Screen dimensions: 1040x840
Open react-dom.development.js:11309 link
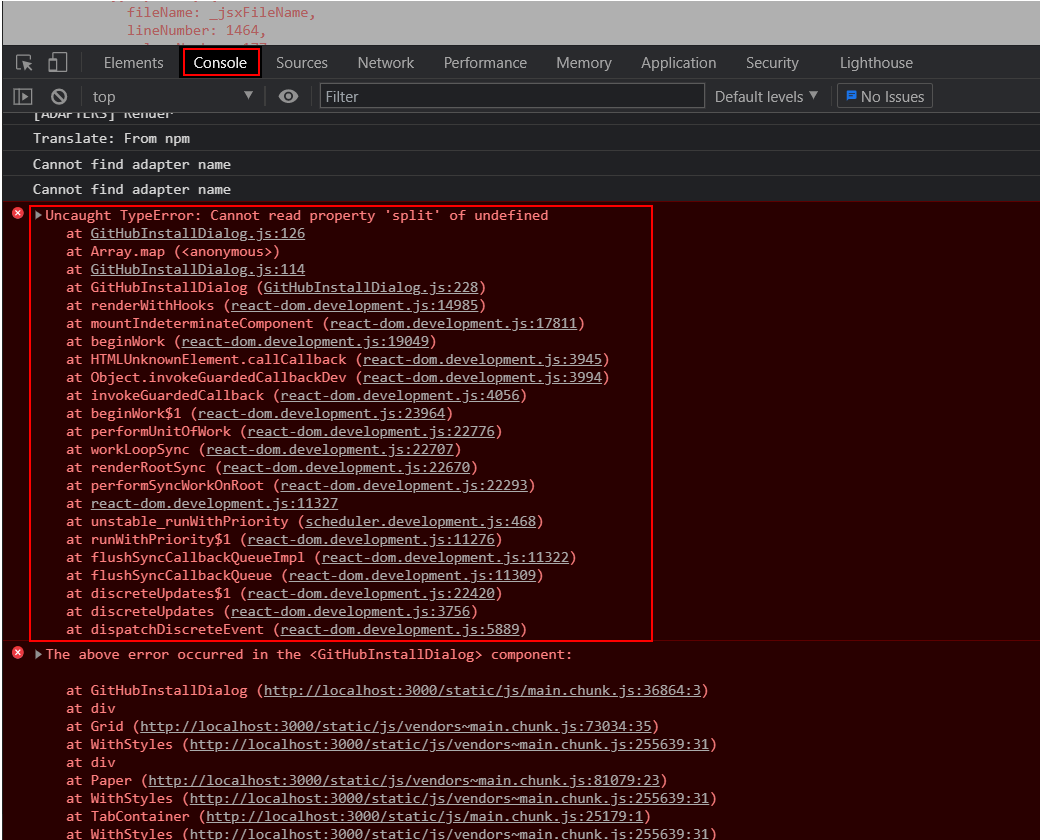pyautogui.click(x=412, y=575)
